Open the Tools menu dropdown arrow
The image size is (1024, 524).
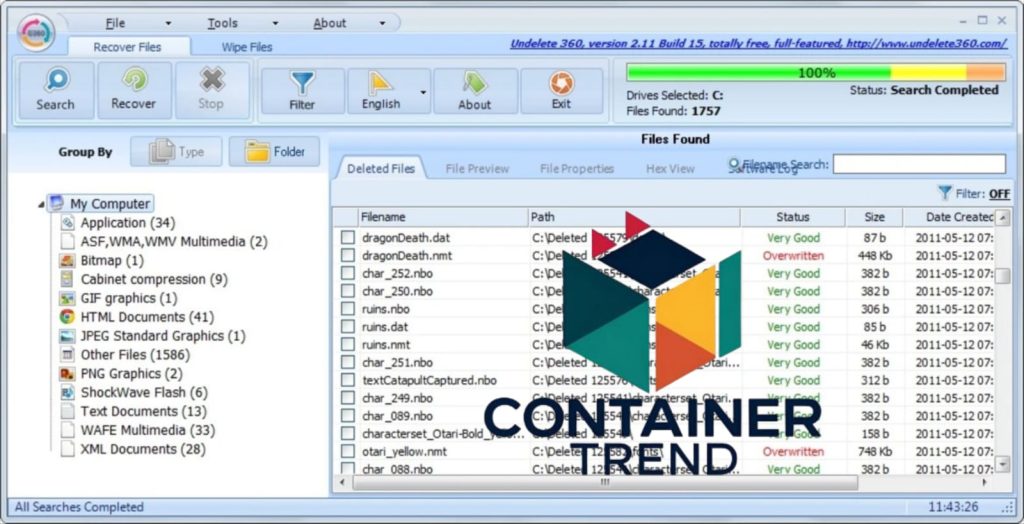(x=275, y=24)
